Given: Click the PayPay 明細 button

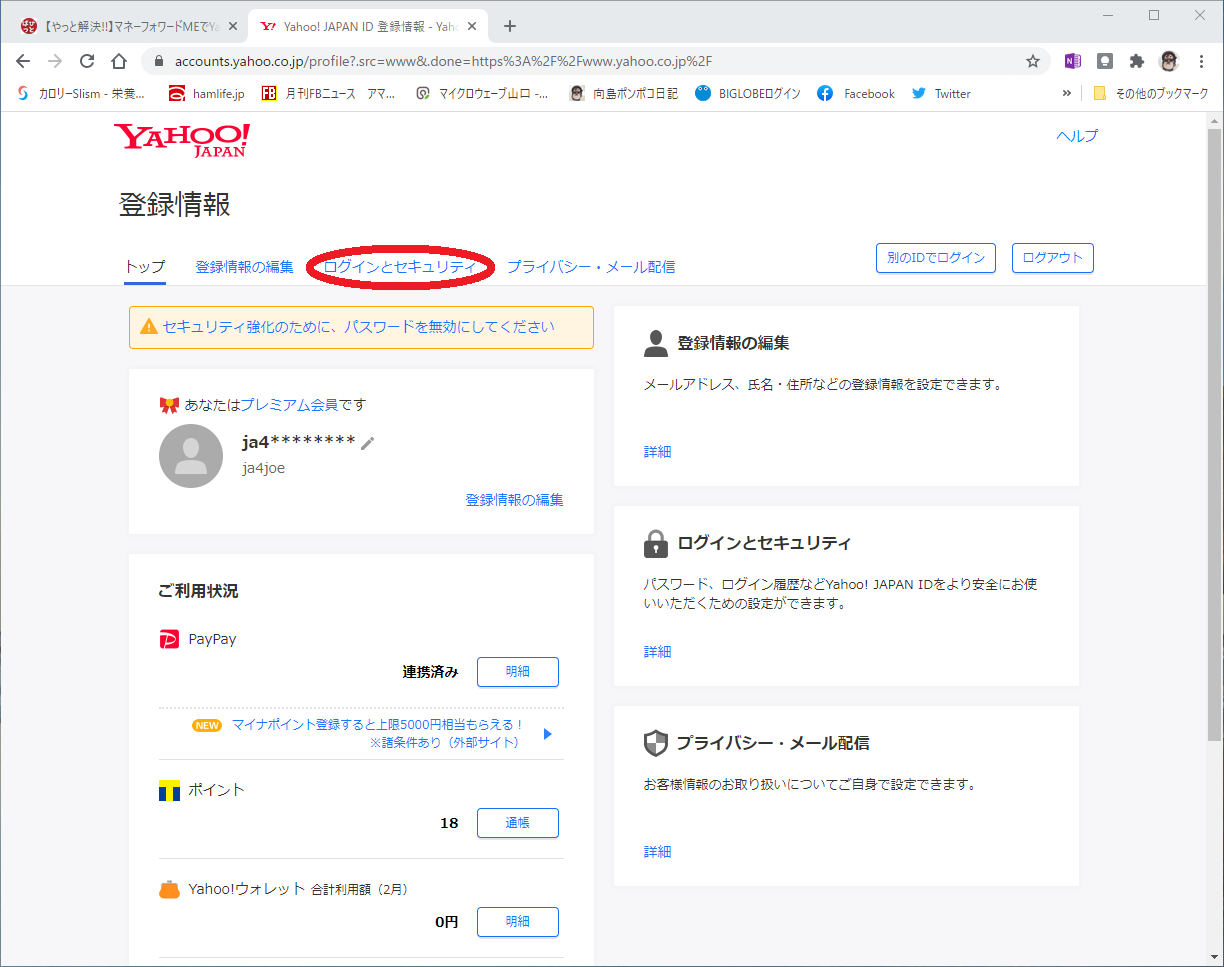Looking at the screenshot, I should pos(518,672).
